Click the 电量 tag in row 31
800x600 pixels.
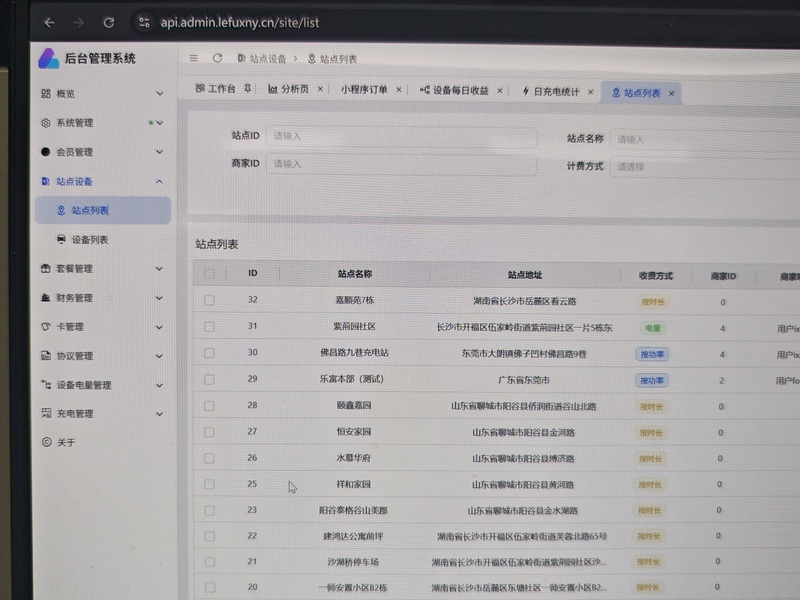(x=653, y=328)
